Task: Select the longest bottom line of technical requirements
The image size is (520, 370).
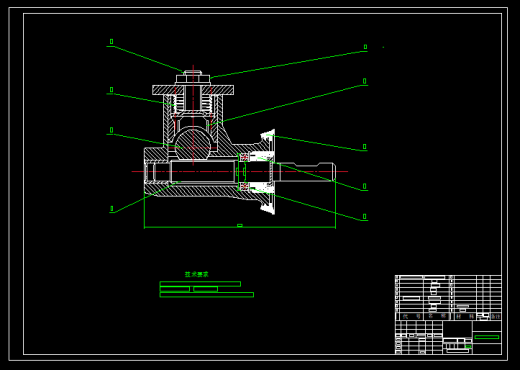Action: coord(207,295)
